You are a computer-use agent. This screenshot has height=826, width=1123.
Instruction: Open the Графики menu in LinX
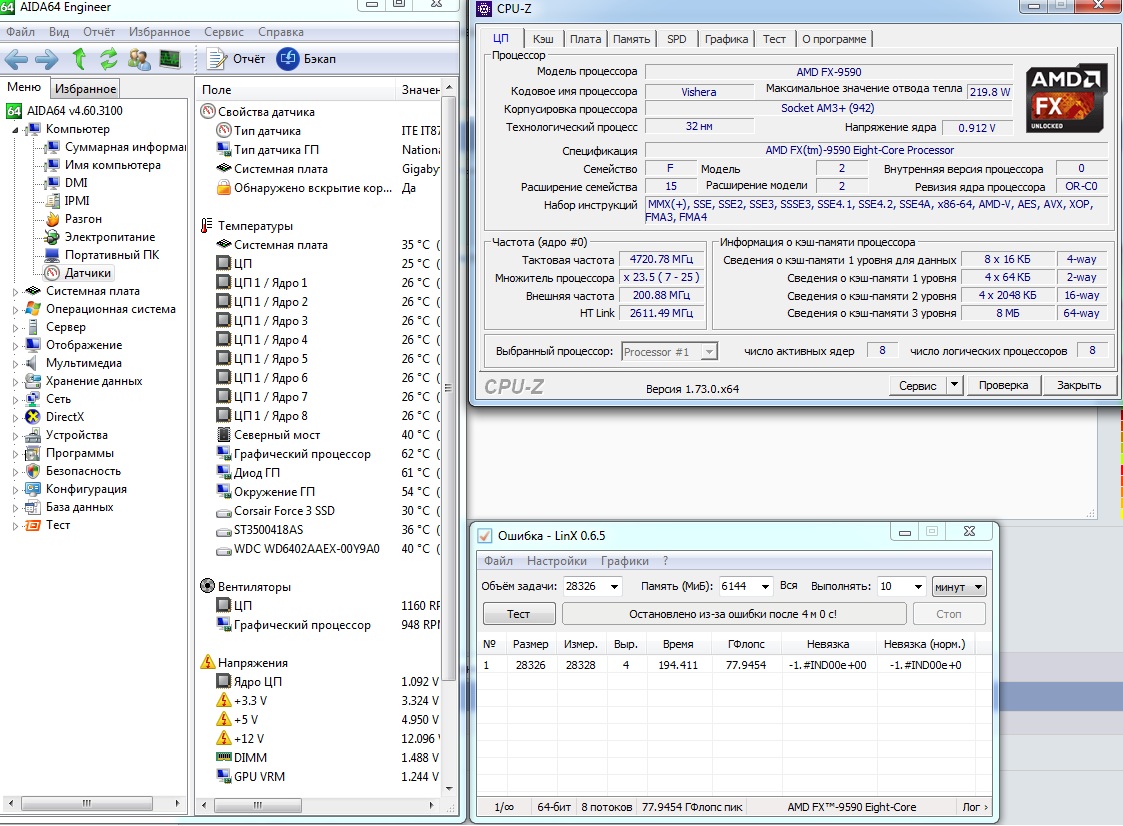[x=625, y=561]
